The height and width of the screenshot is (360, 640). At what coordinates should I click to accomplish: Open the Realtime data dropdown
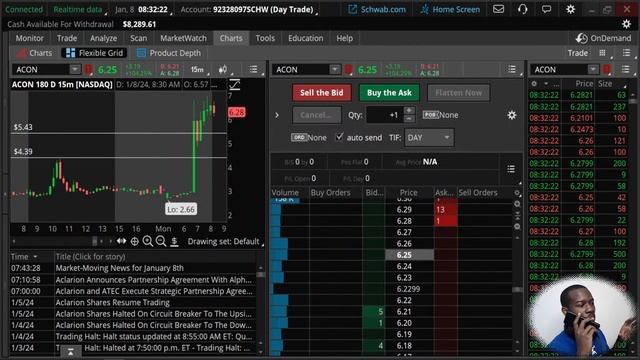(x=79, y=9)
